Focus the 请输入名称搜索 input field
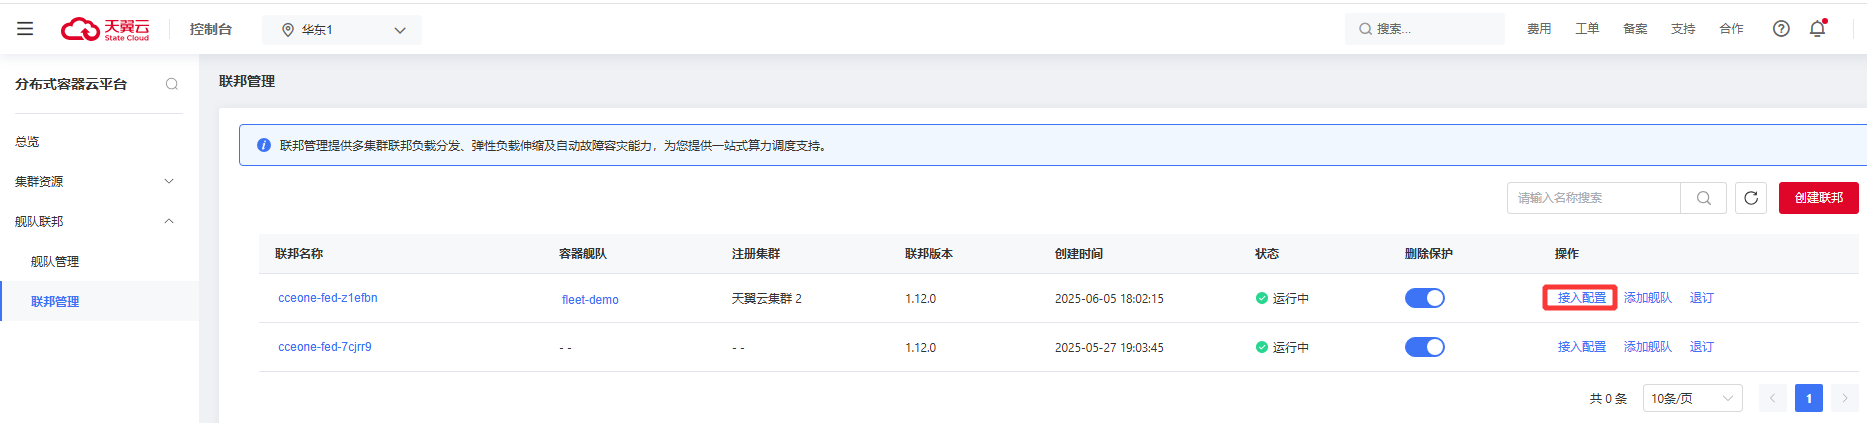The width and height of the screenshot is (1867, 423). point(1594,198)
